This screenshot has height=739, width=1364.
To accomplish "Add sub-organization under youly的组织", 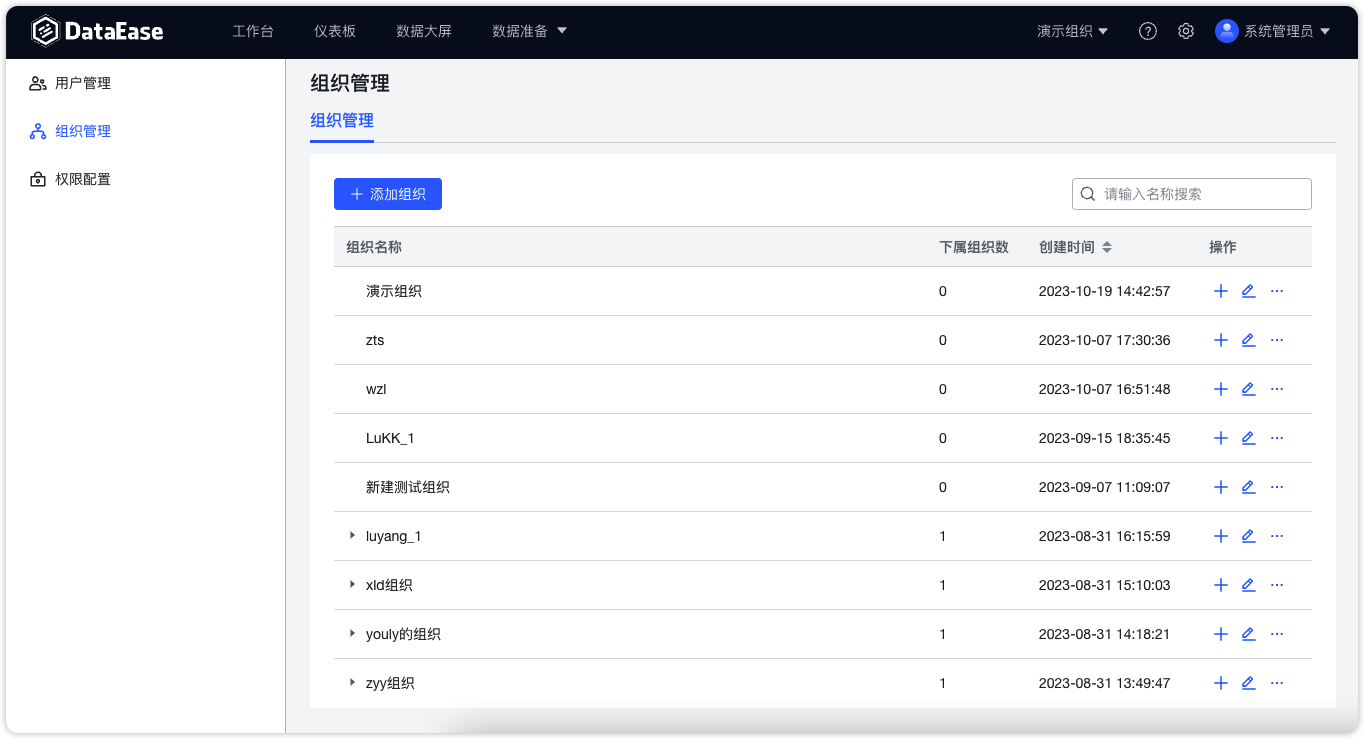I will pyautogui.click(x=1220, y=634).
